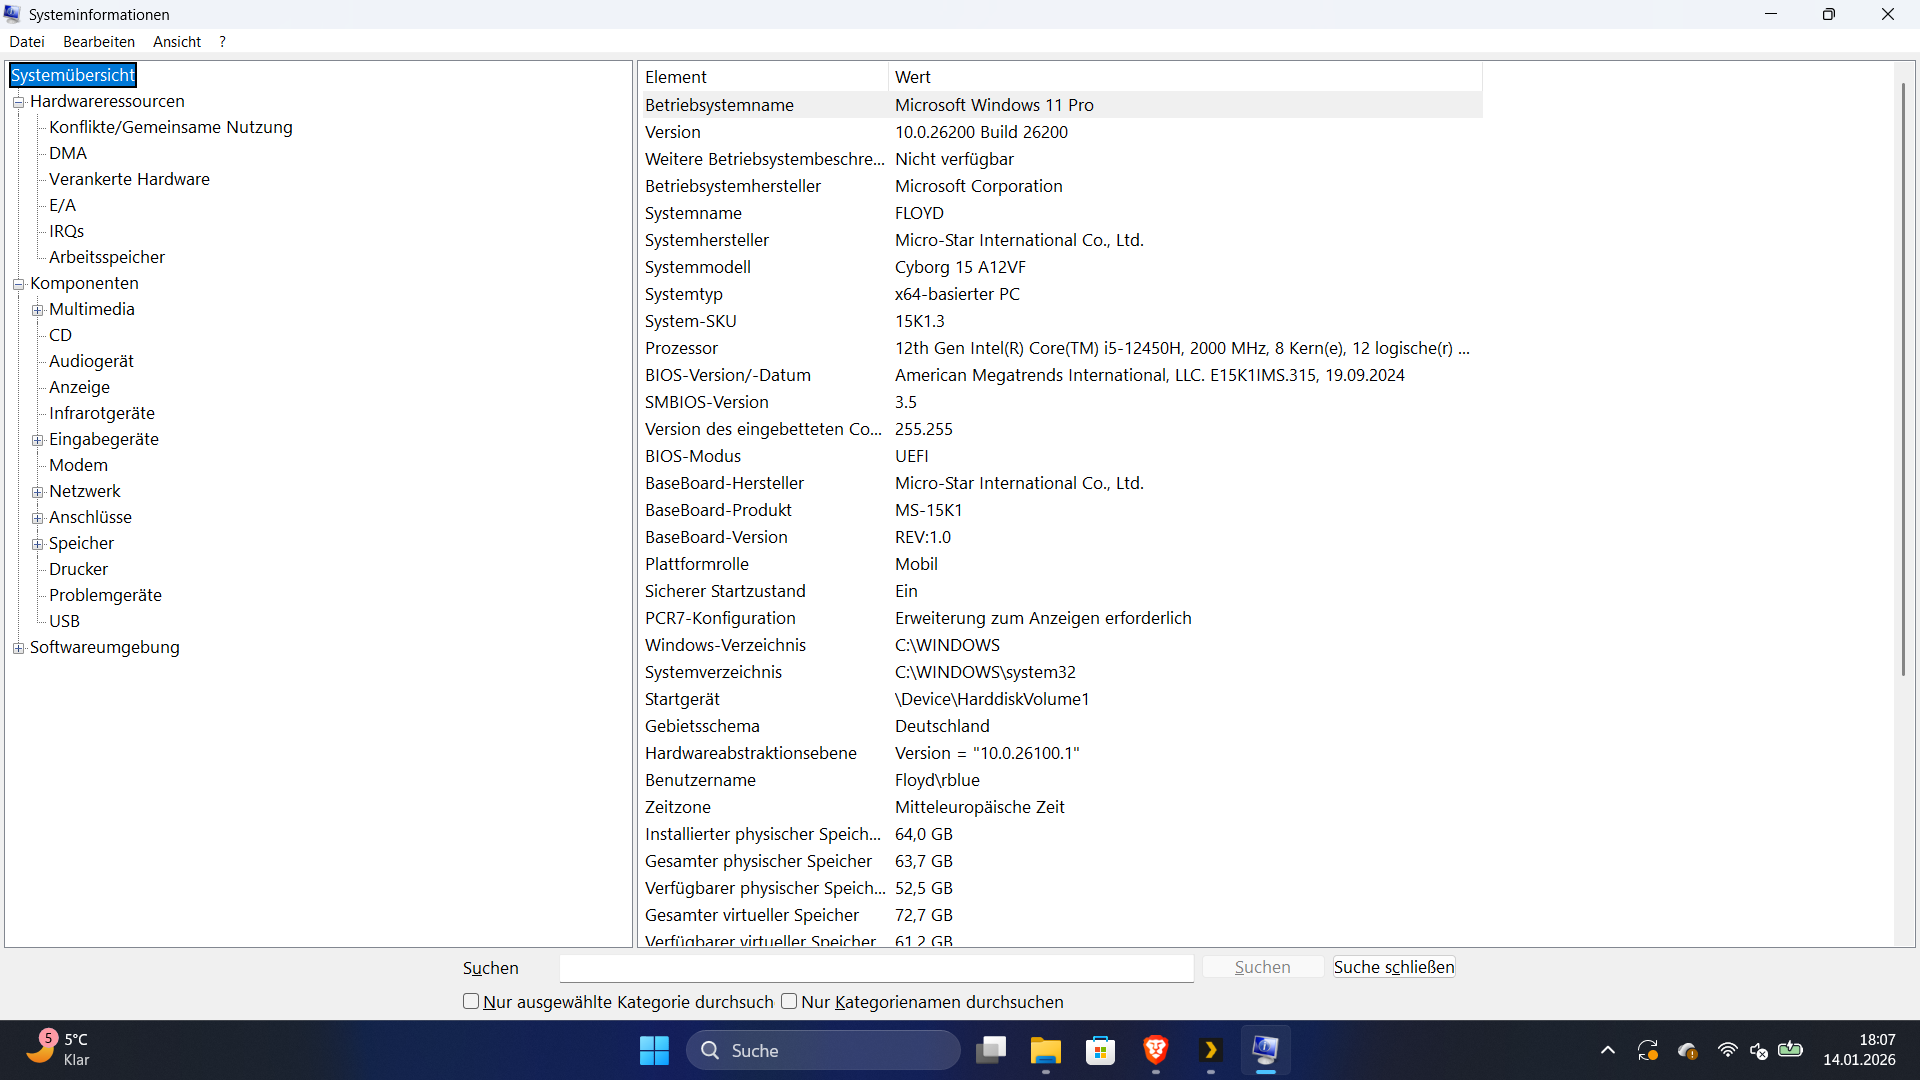Open the weather widget showing 5°C Klar
Image resolution: width=1920 pixels, height=1080 pixels.
coord(57,1049)
